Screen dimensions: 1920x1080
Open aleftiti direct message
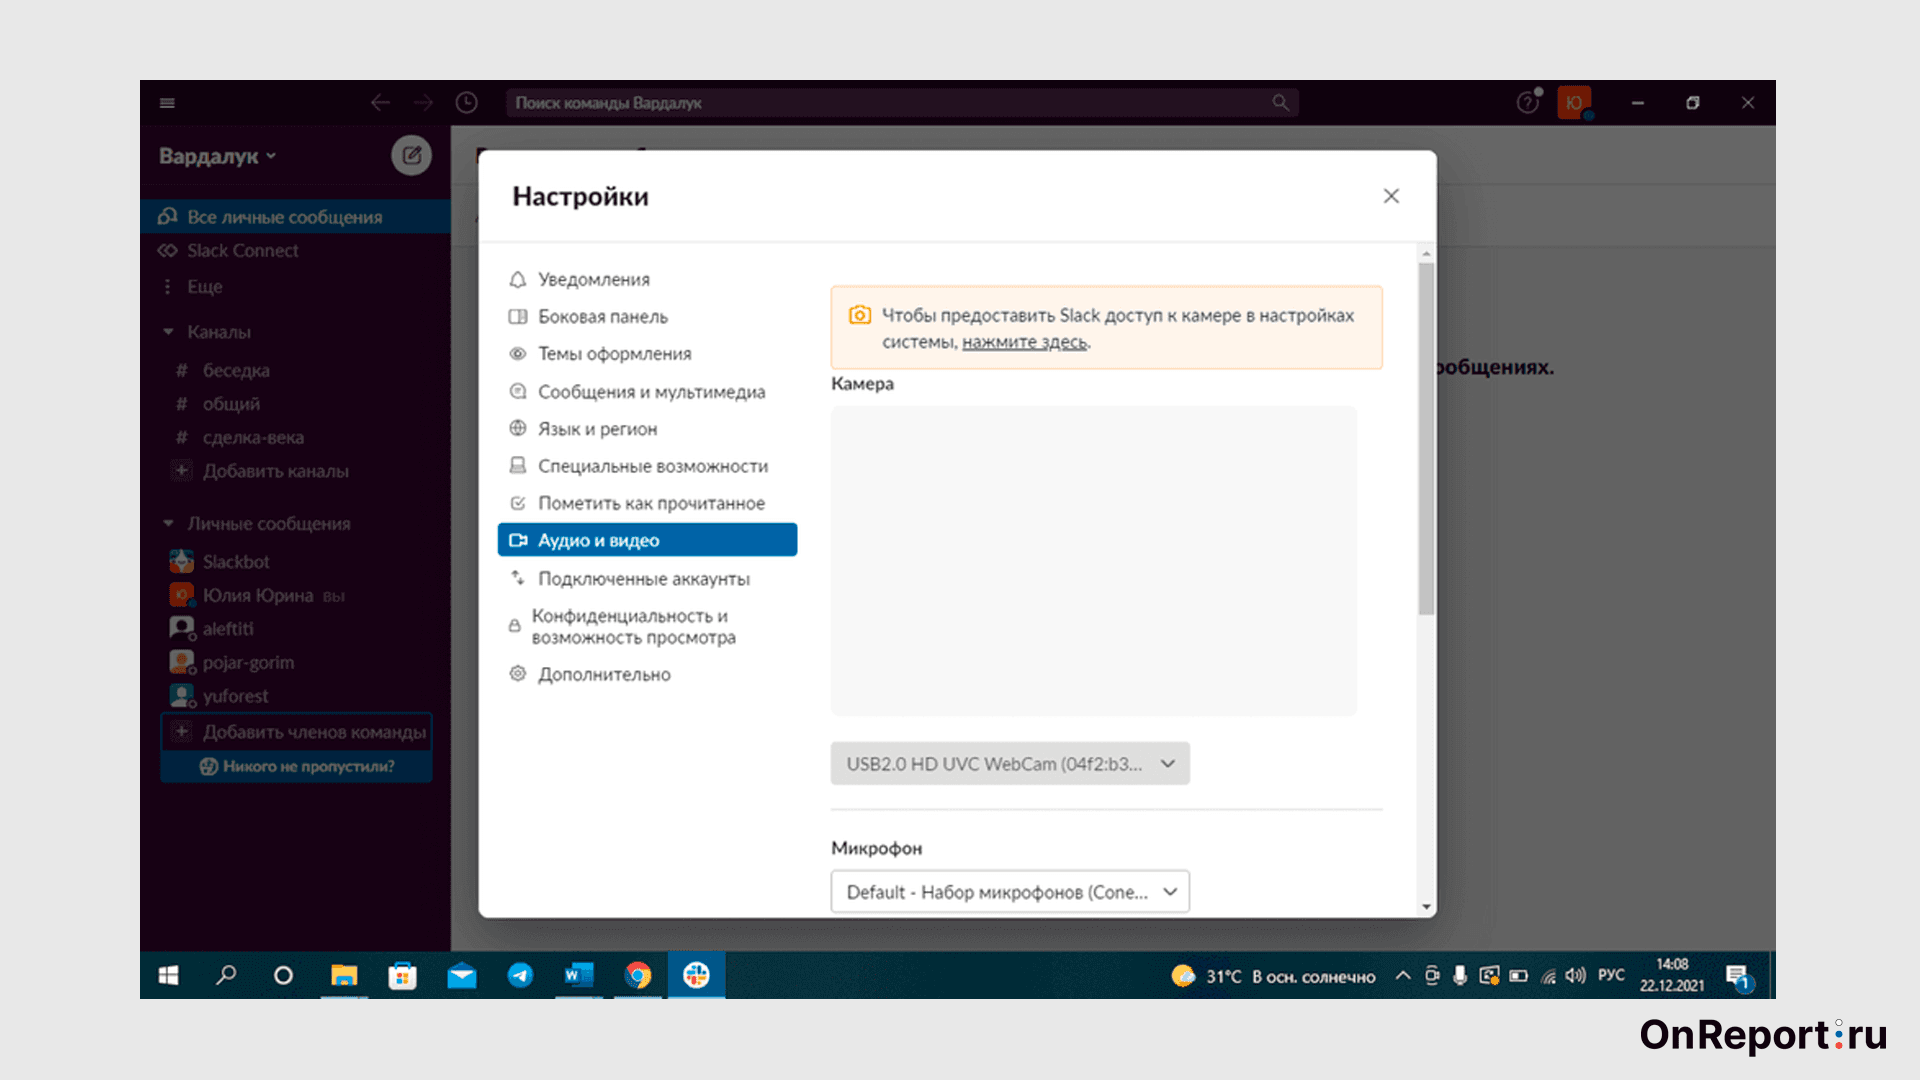point(295,629)
